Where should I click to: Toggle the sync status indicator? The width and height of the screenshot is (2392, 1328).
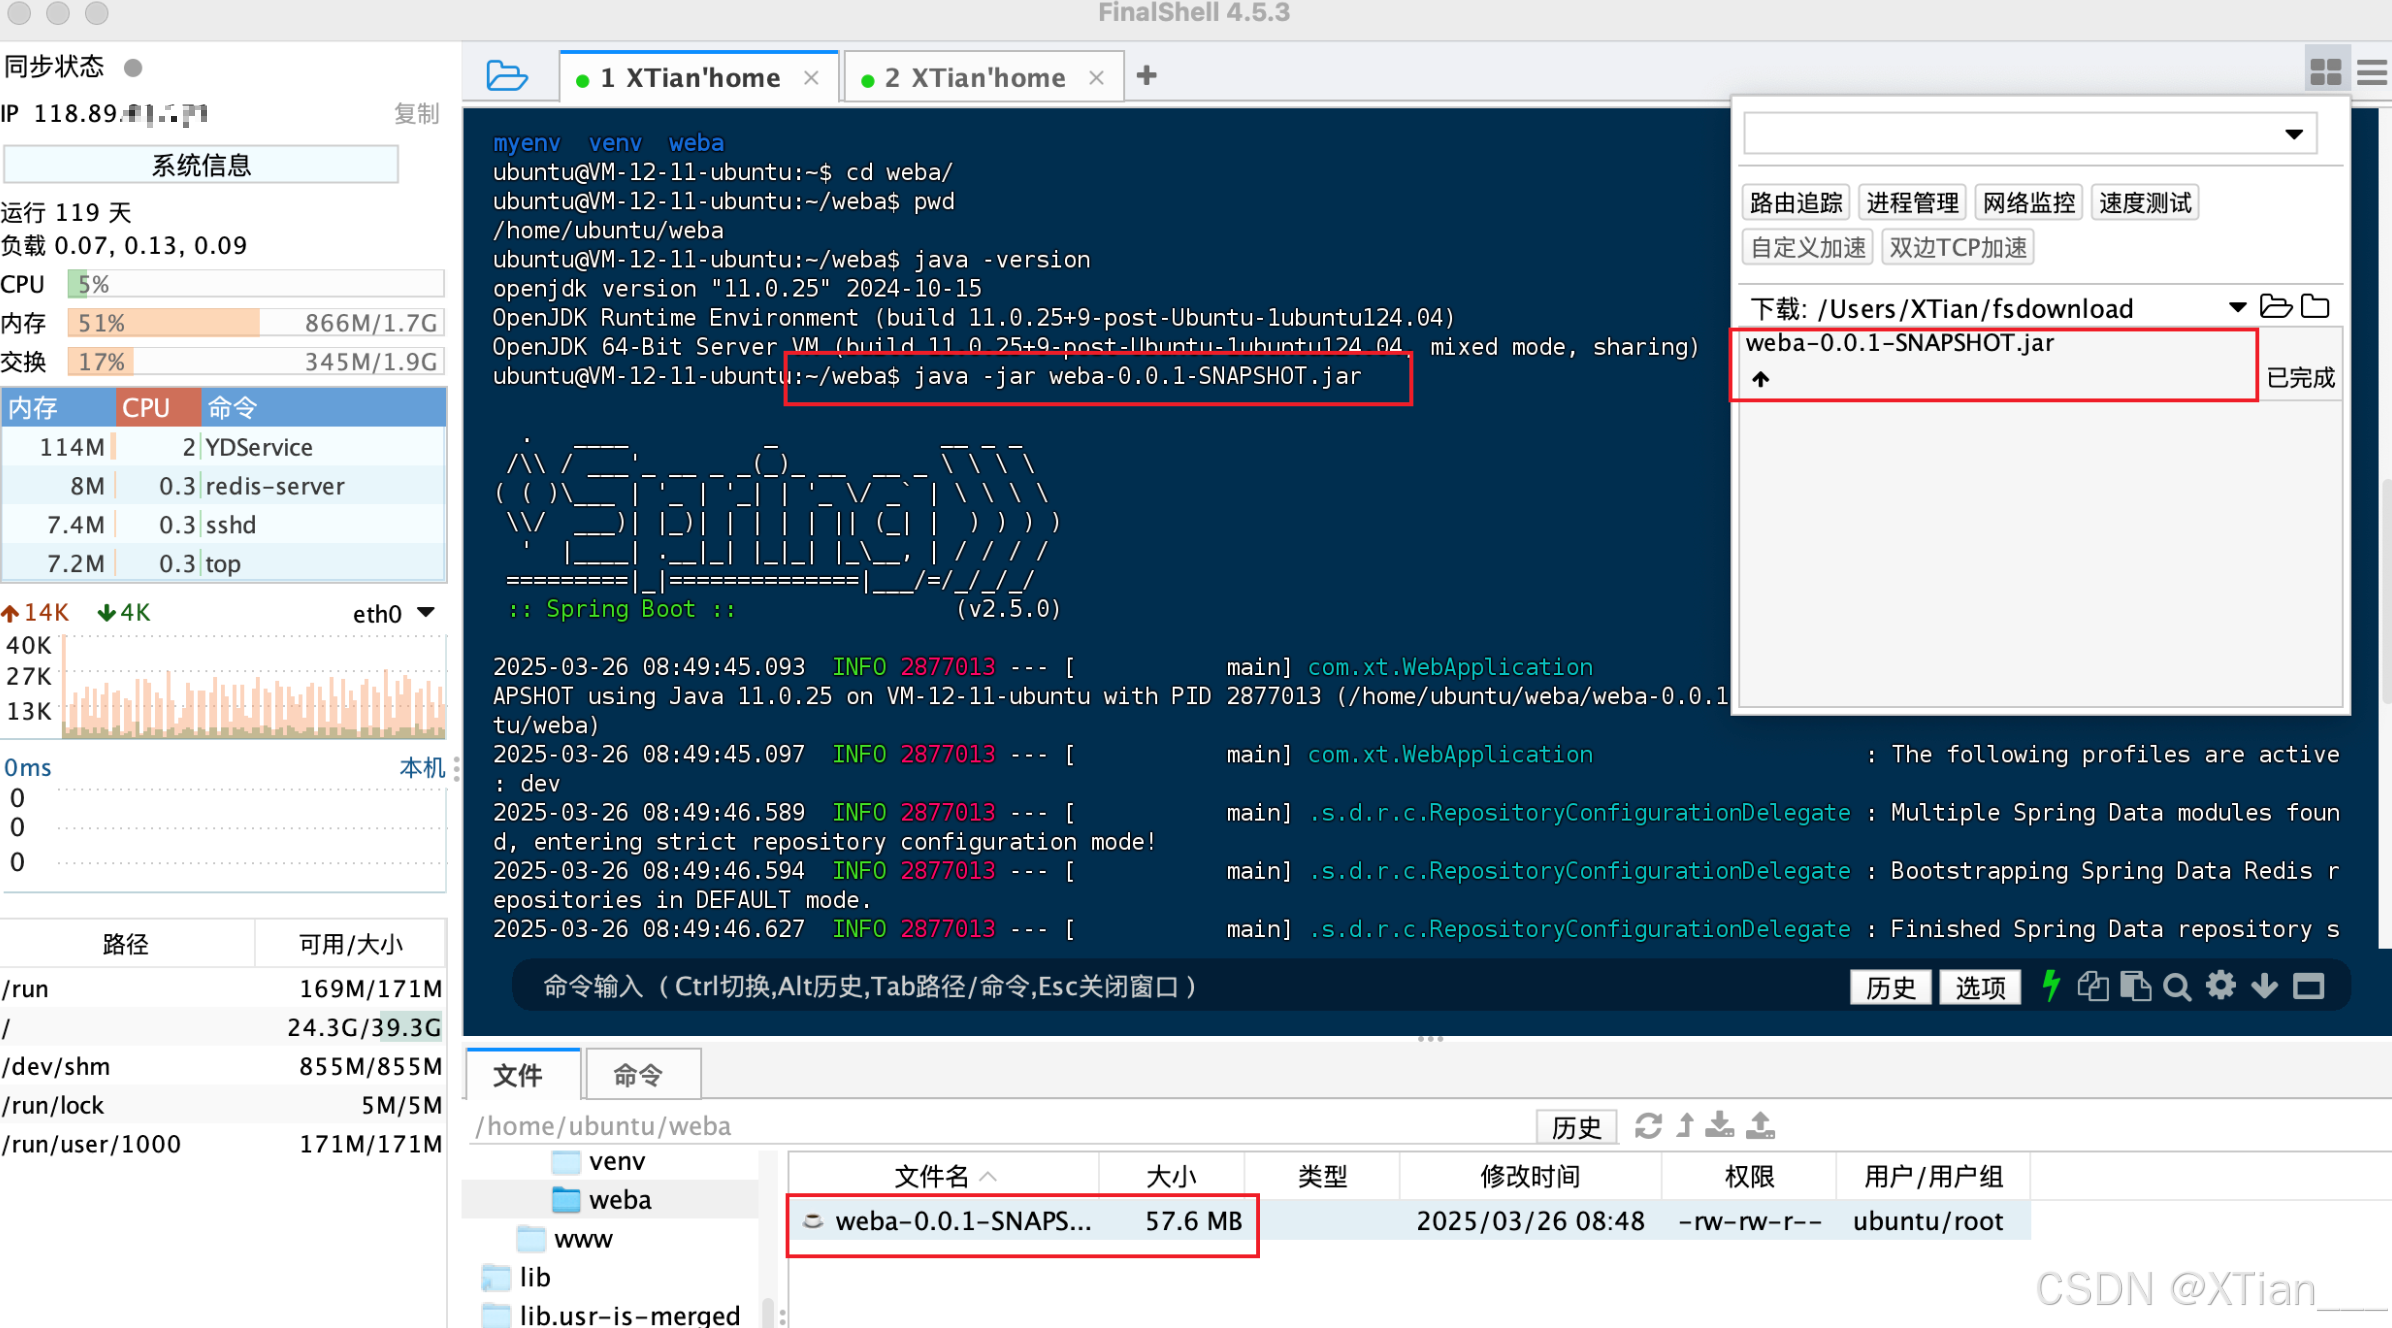(x=133, y=67)
